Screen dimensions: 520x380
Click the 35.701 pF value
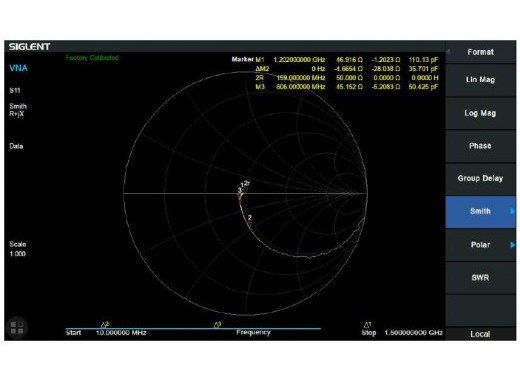coord(423,69)
